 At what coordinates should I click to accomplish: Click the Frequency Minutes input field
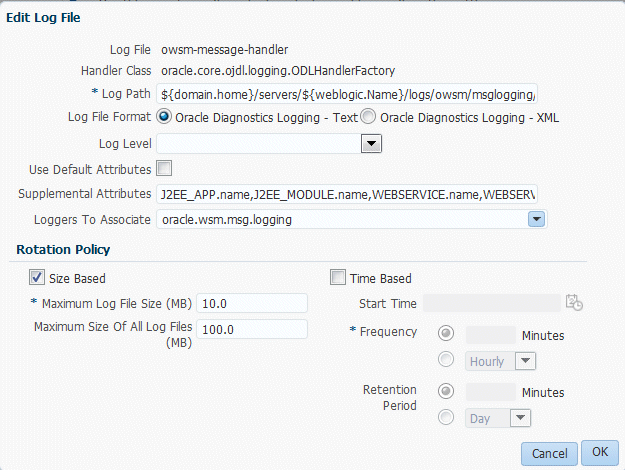tap(491, 335)
